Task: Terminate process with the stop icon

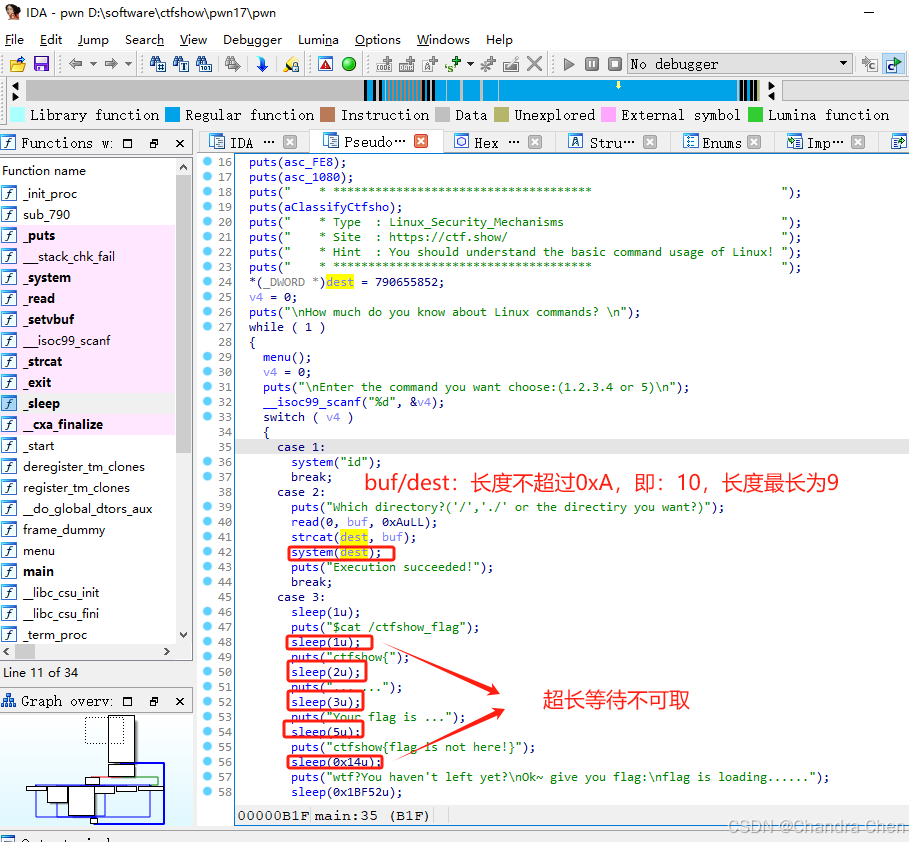Action: click(x=615, y=64)
